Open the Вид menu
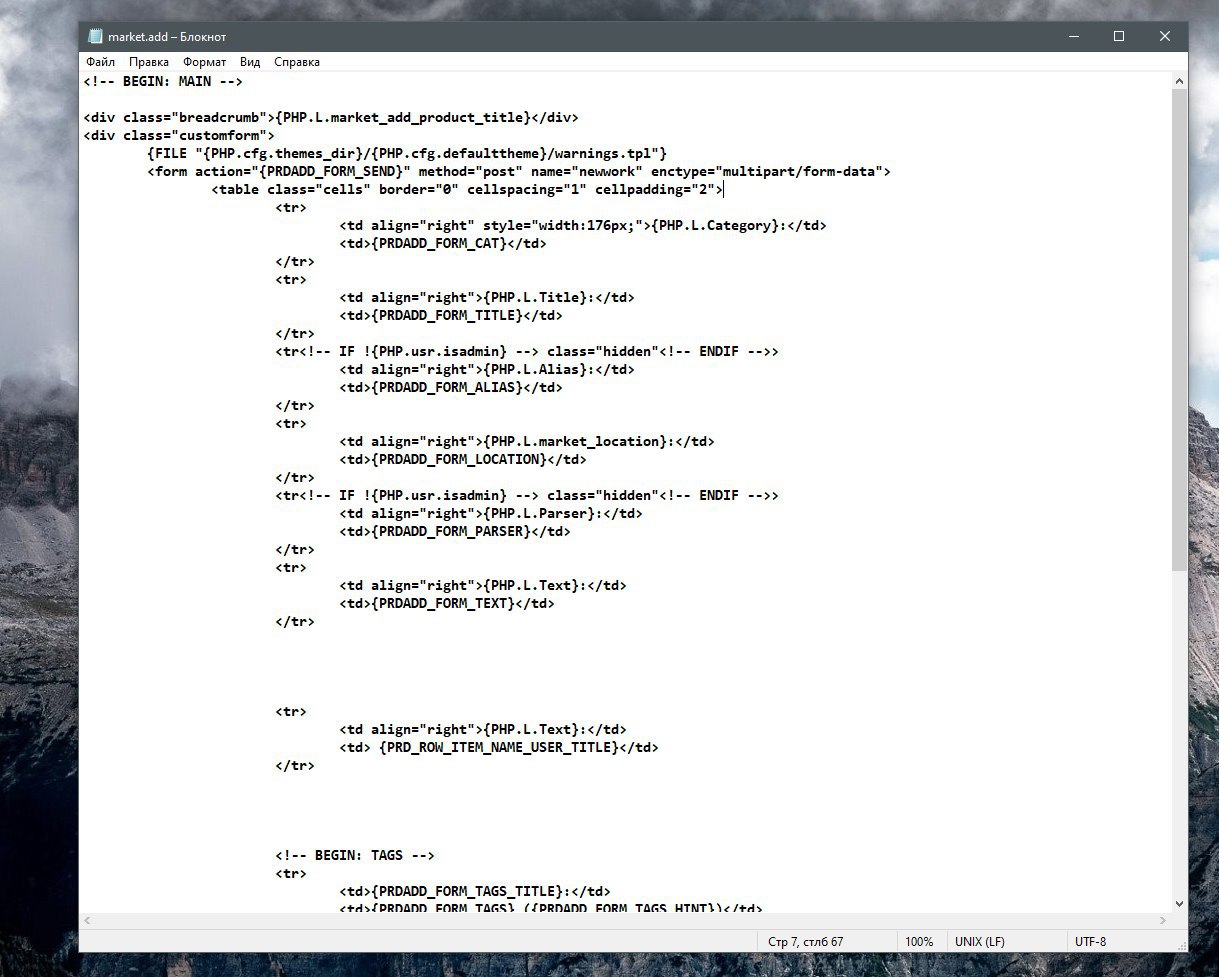The image size is (1219, 977). pyautogui.click(x=250, y=62)
